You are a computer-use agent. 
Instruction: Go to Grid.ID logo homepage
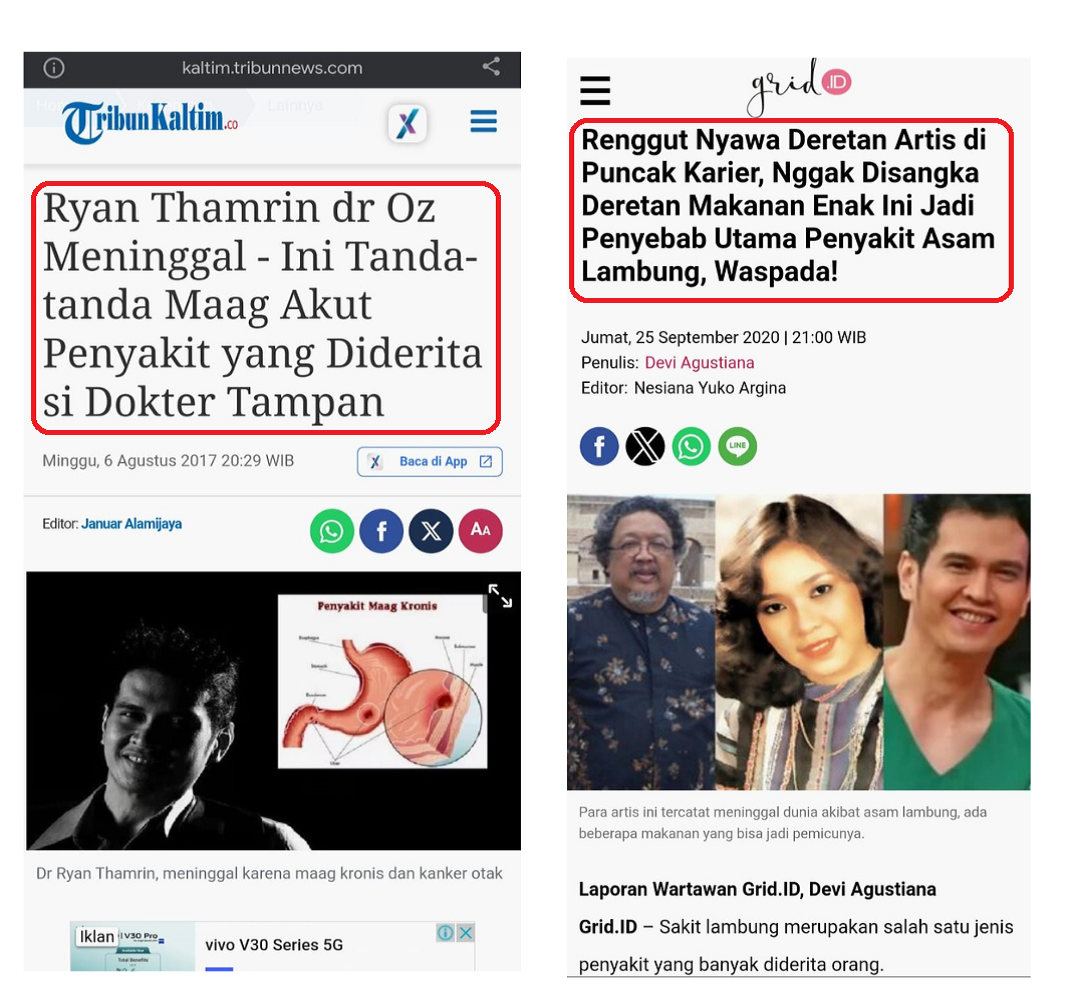[x=799, y=87]
